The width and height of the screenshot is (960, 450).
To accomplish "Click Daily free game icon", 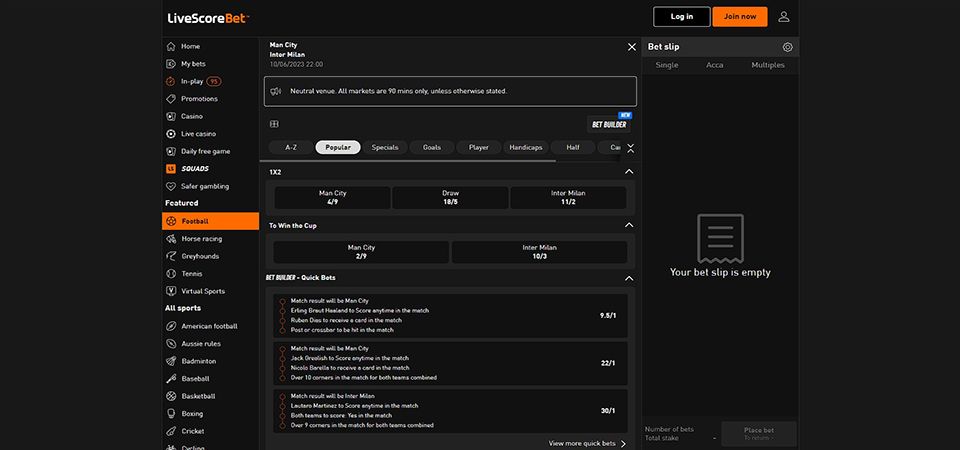I will (171, 151).
